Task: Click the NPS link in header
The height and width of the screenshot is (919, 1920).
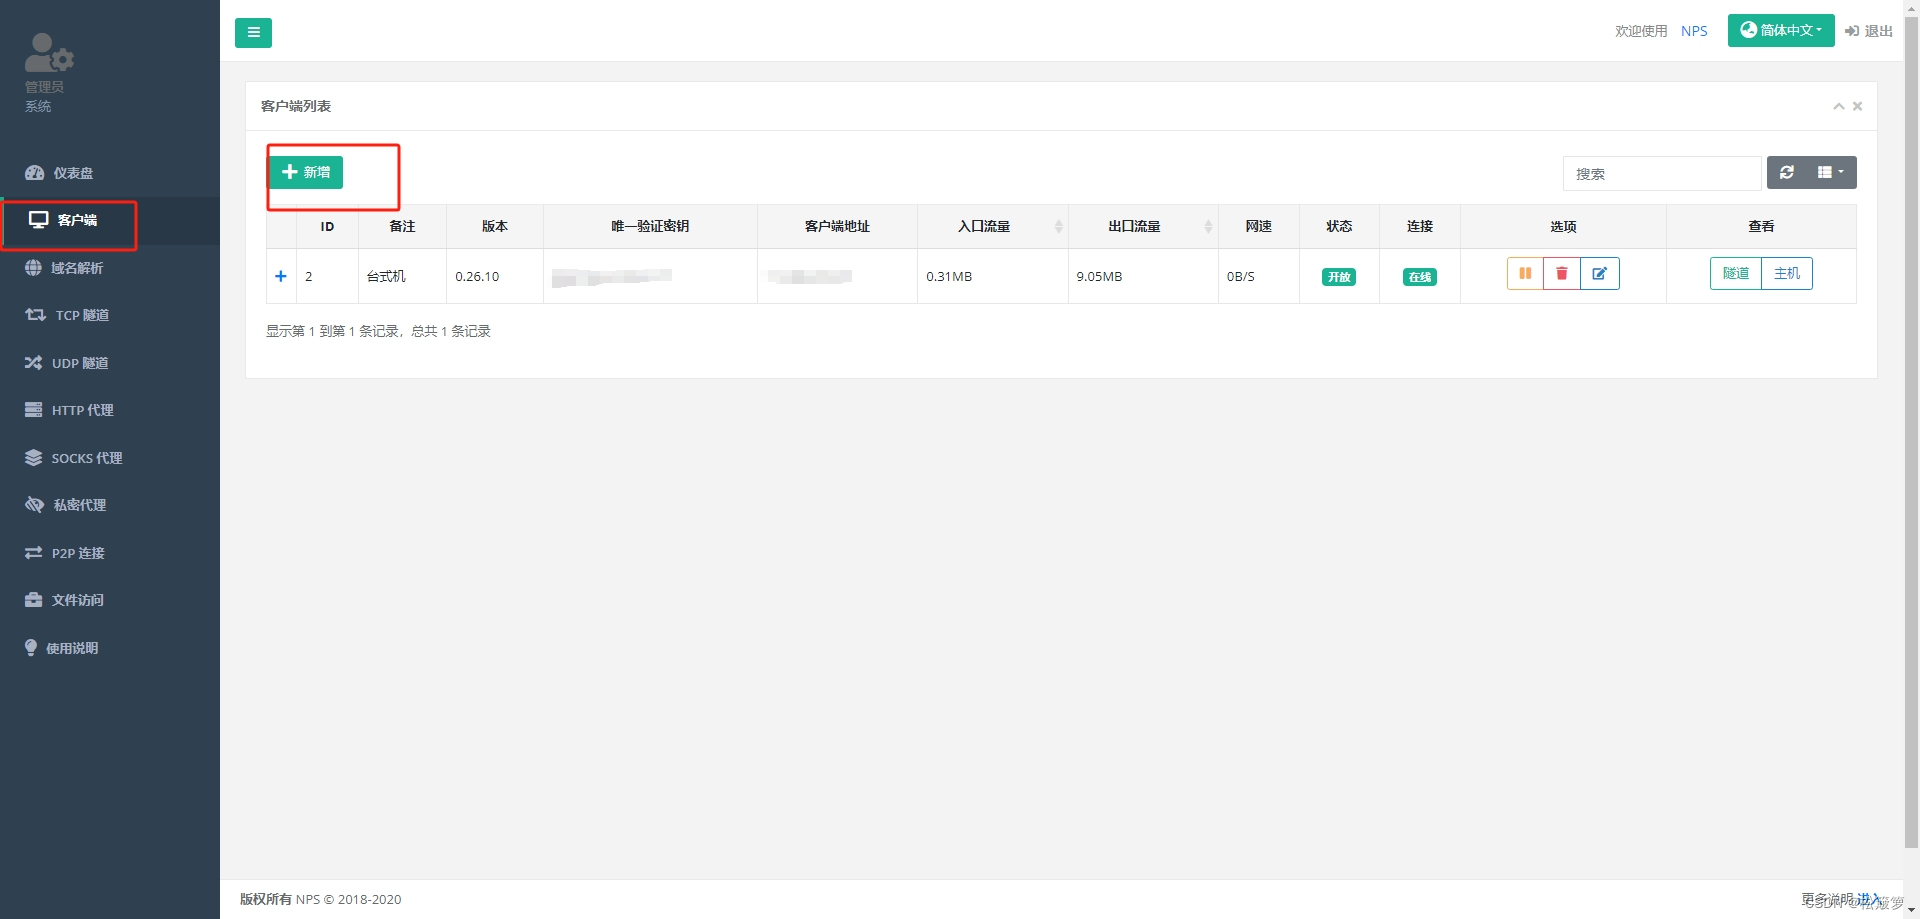Action: [x=1694, y=31]
